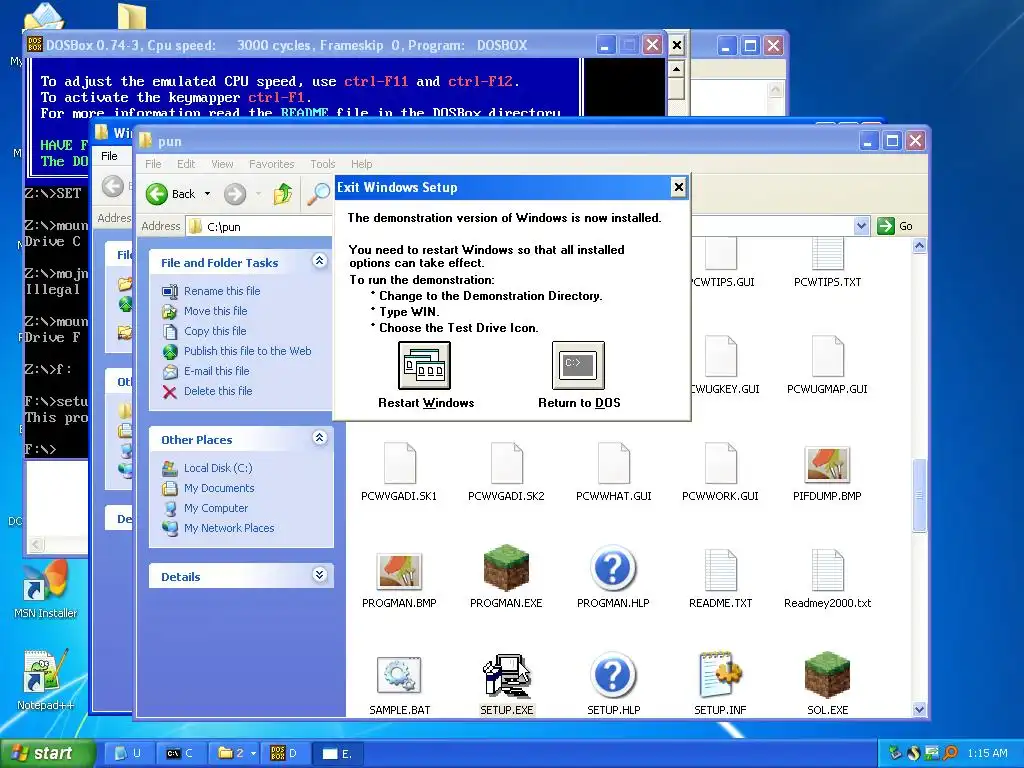The height and width of the screenshot is (768, 1024).
Task: Open the Edit menu in the pun window
Action: coord(186,164)
